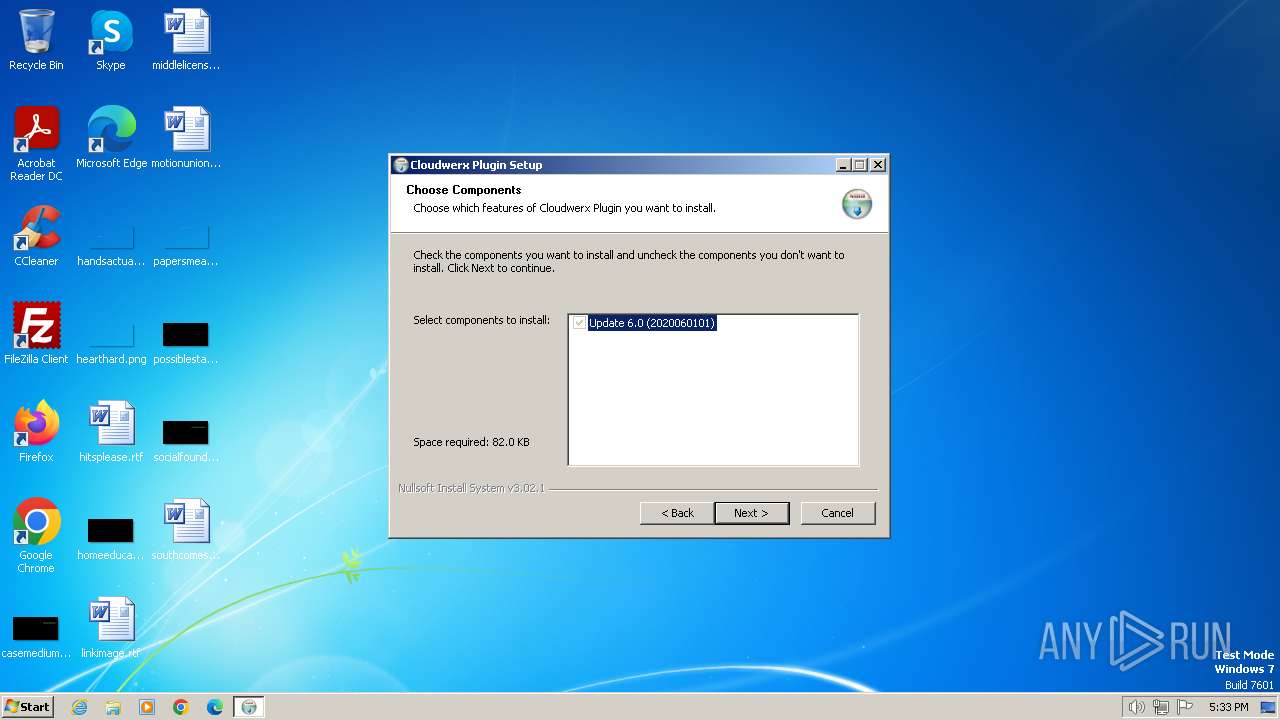Select the papersmea desktop file
Viewport: 1280px width, 720px height.
[x=186, y=244]
